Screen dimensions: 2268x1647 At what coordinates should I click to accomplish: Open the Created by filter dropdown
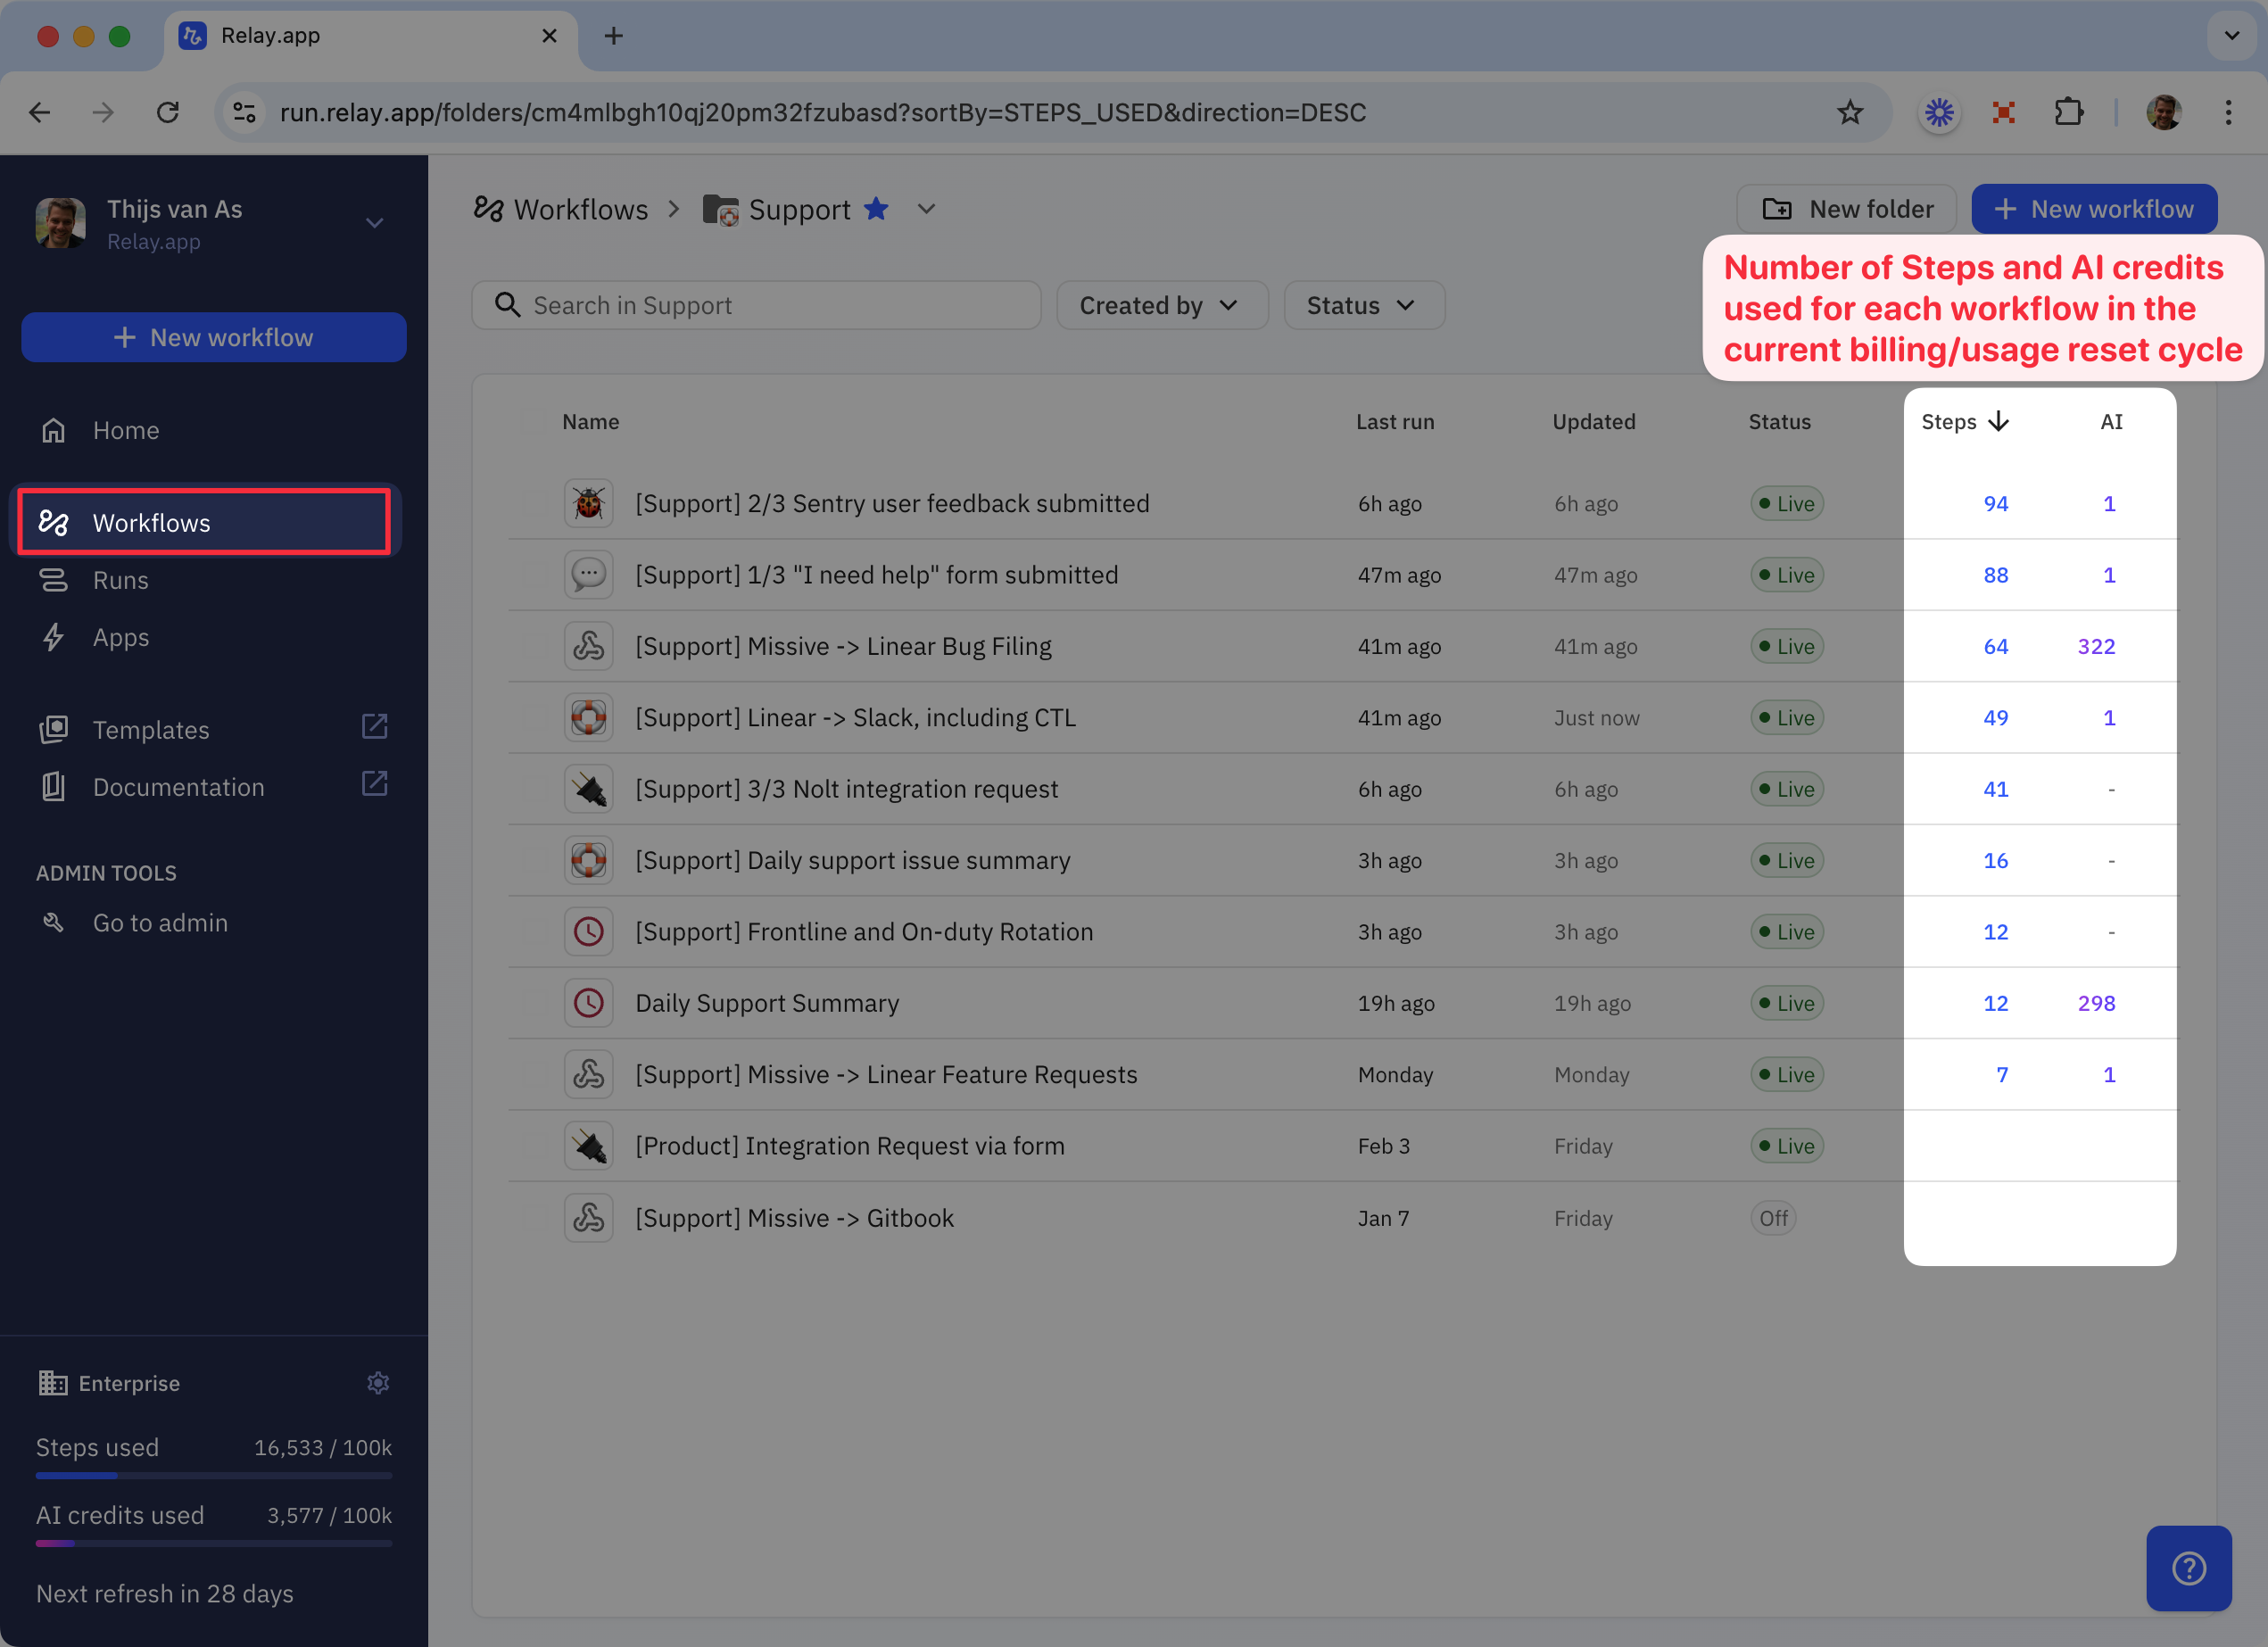(x=1160, y=305)
